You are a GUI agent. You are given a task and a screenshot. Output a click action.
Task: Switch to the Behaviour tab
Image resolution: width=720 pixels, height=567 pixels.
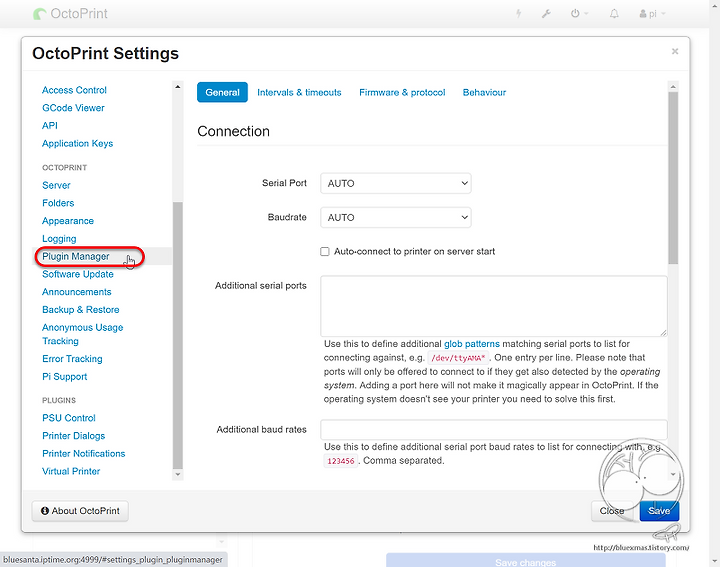click(484, 92)
